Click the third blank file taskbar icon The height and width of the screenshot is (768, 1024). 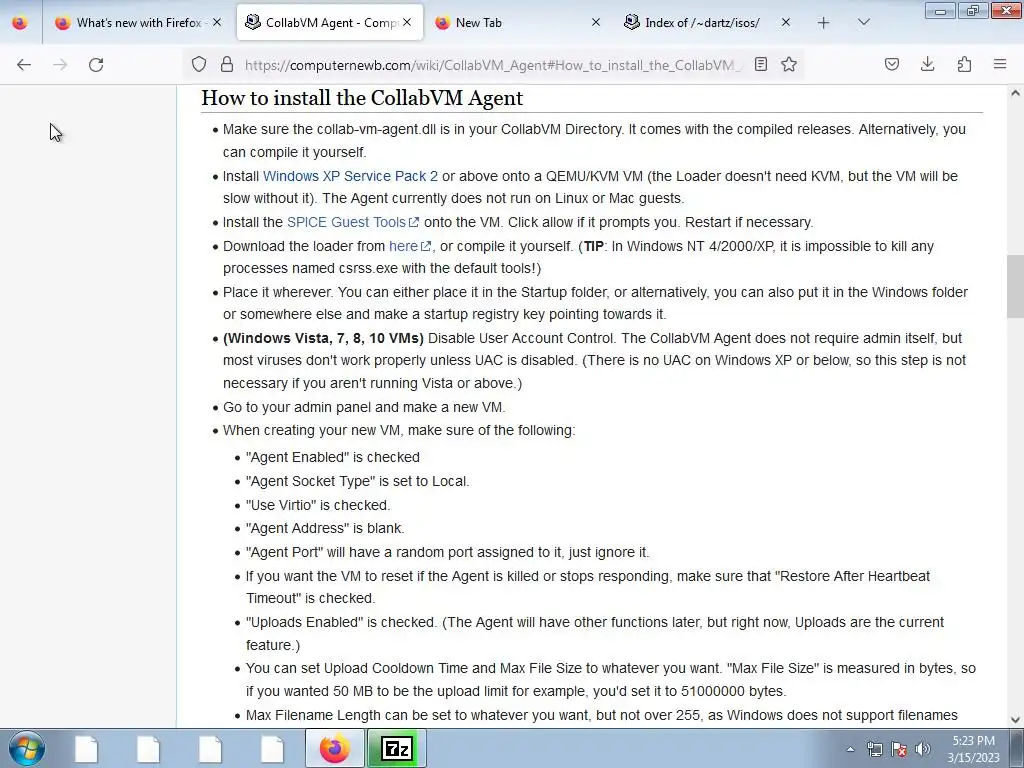pos(210,748)
